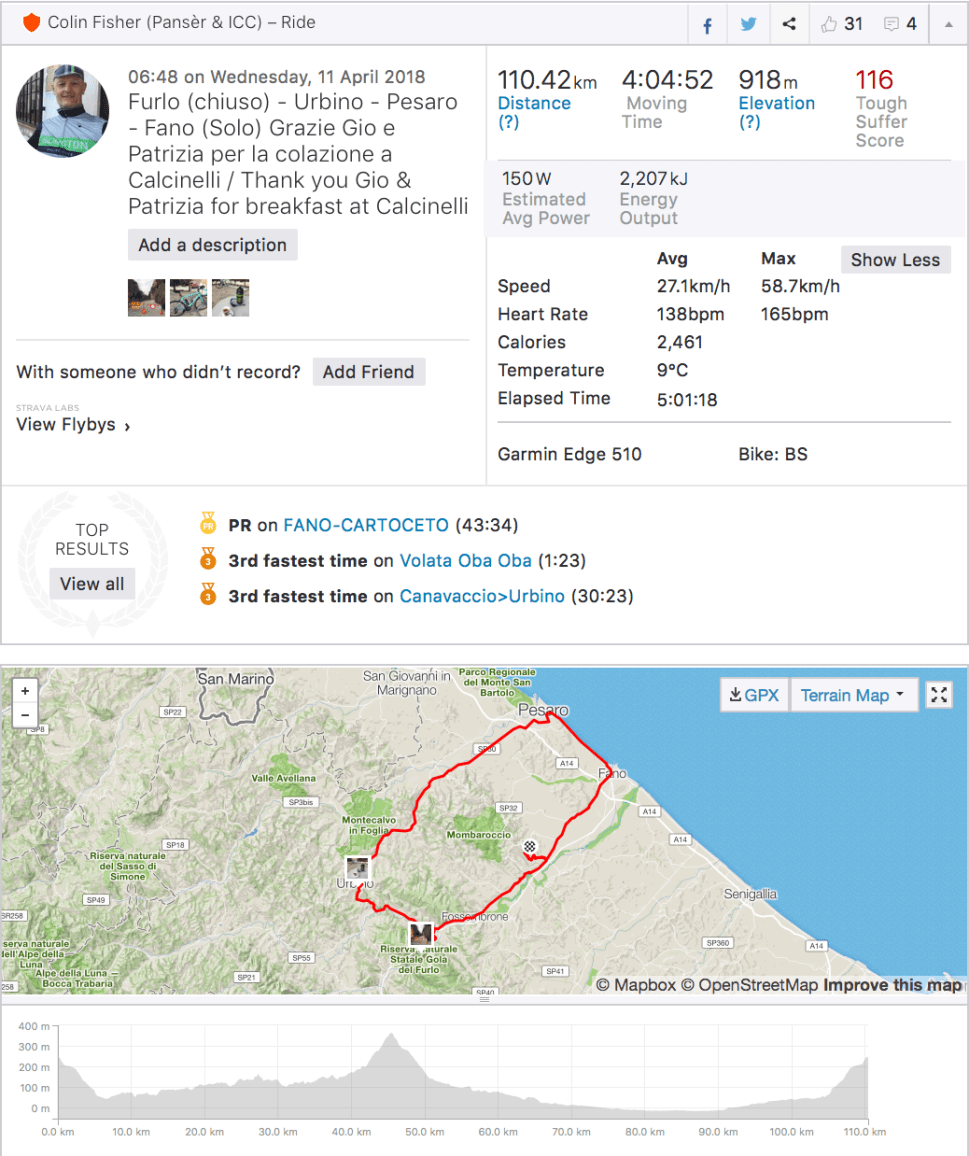Zoom in on the map with the plus control
Viewport: 969px width, 1156px height.
tap(25, 690)
